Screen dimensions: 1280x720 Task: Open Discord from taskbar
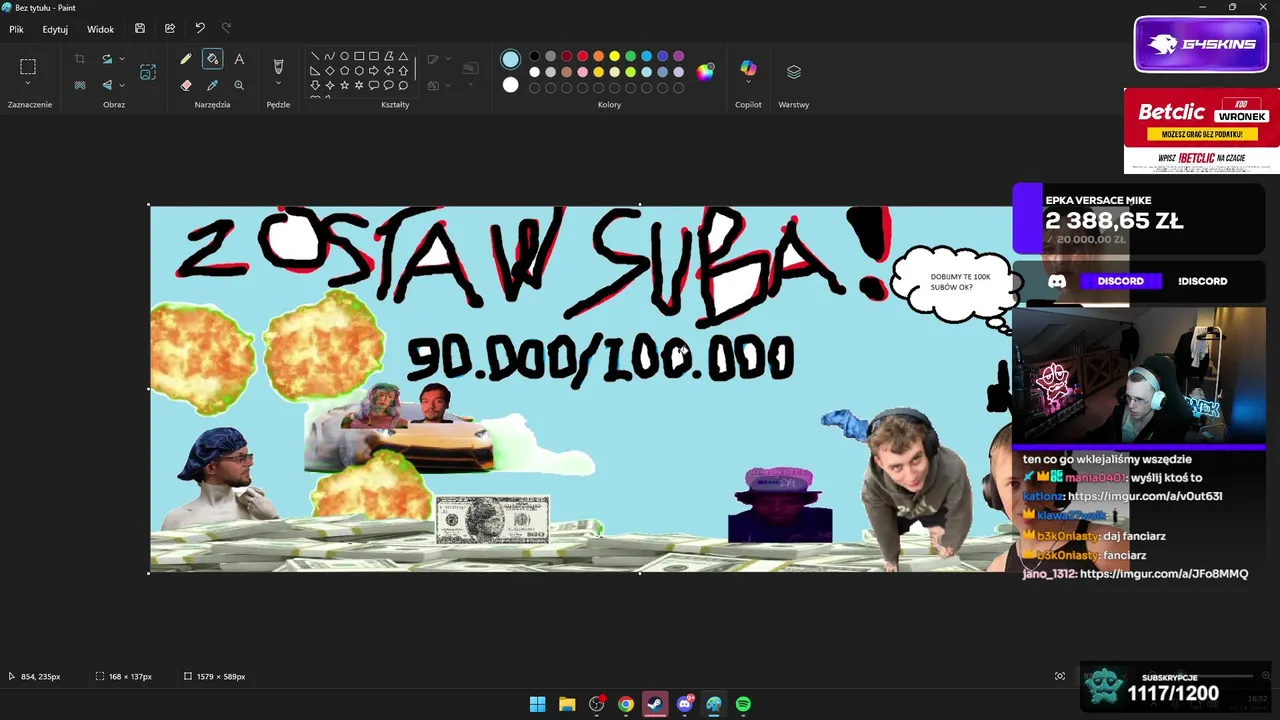[685, 704]
